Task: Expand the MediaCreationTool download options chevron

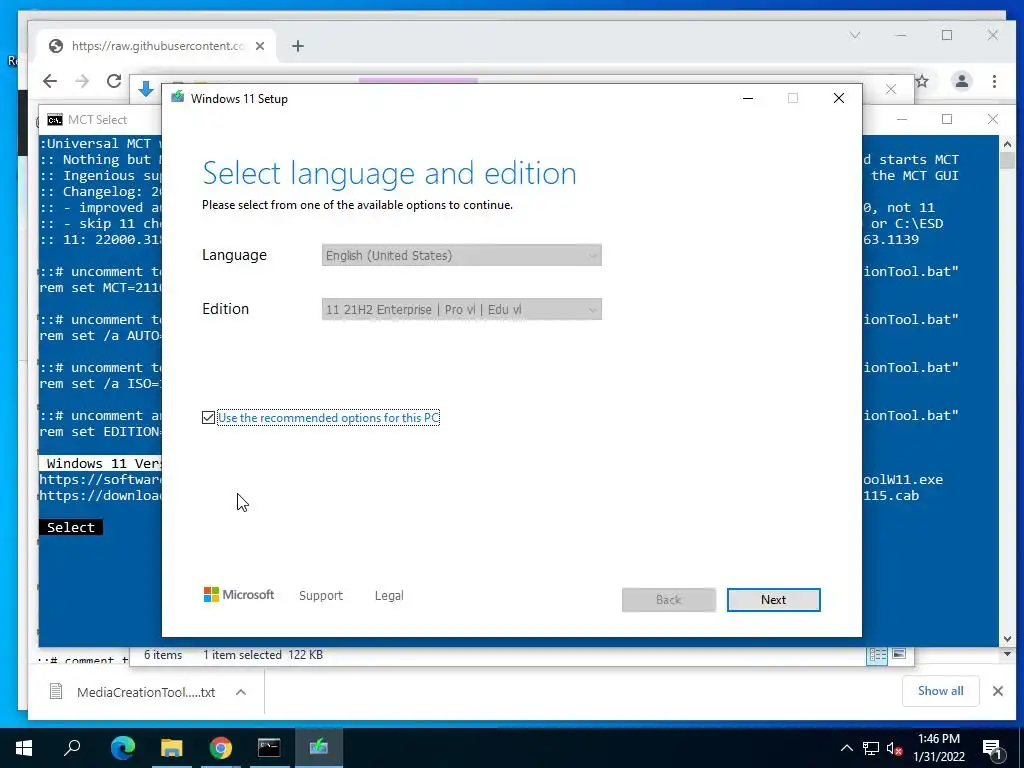Action: (241, 692)
